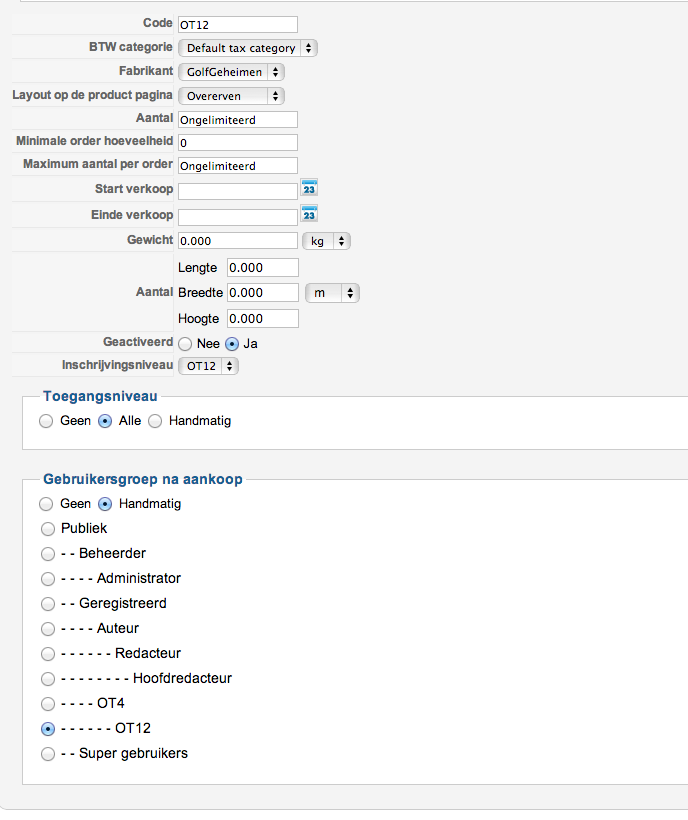
Task: Expand the Fabrikant dropdown
Action: [x=231, y=72]
